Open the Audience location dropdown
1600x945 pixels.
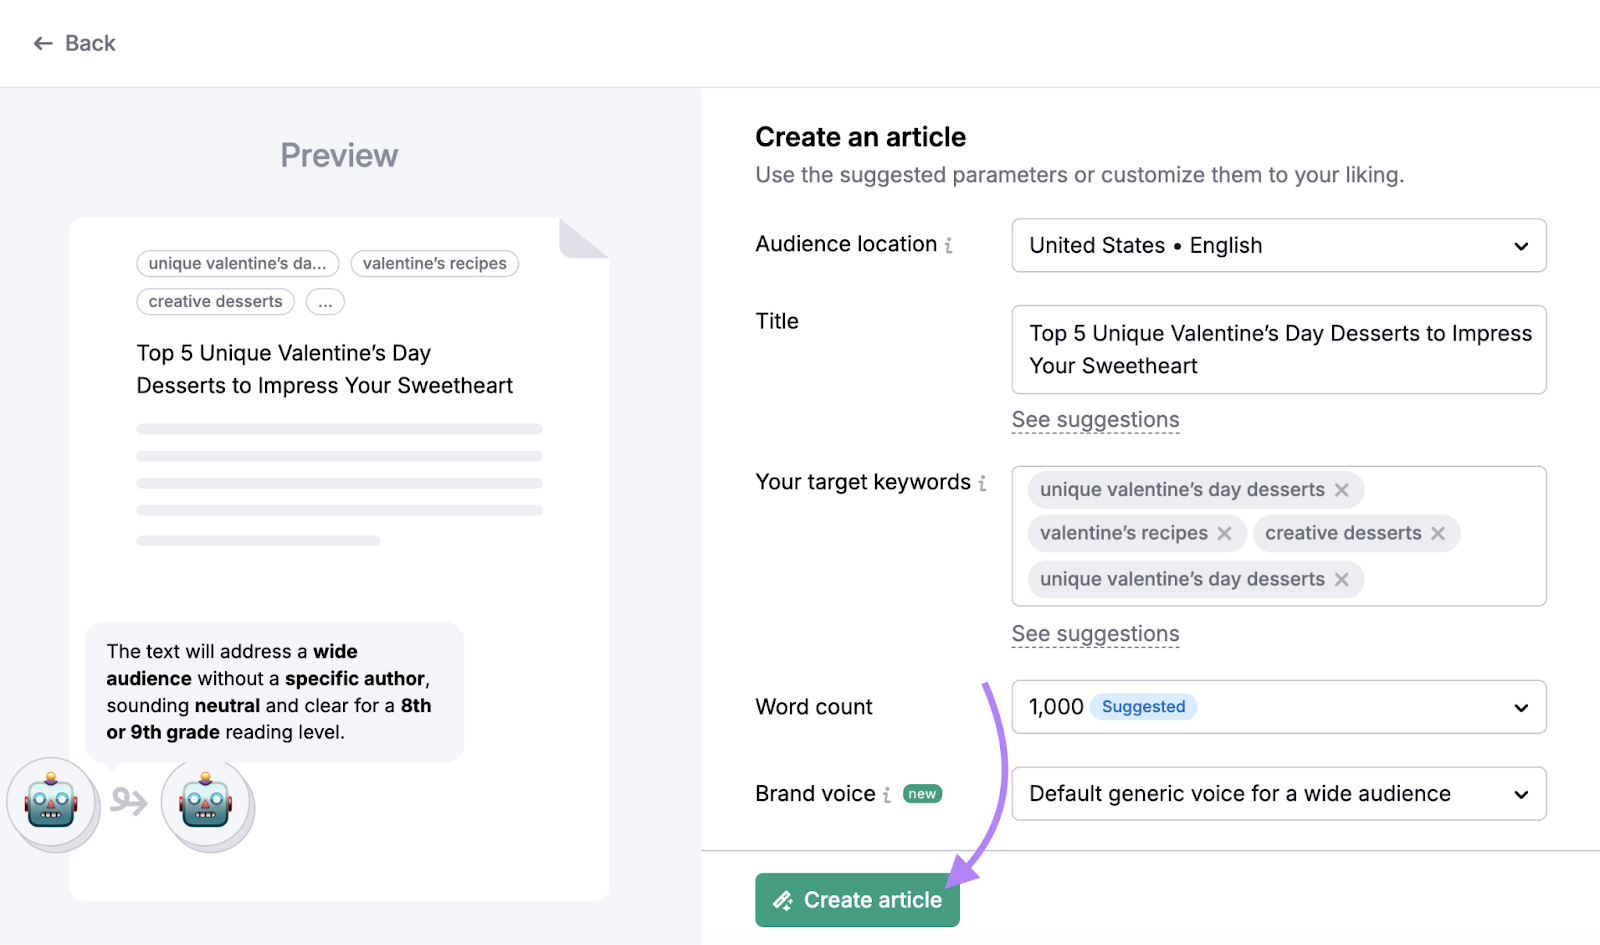pyautogui.click(x=1521, y=245)
